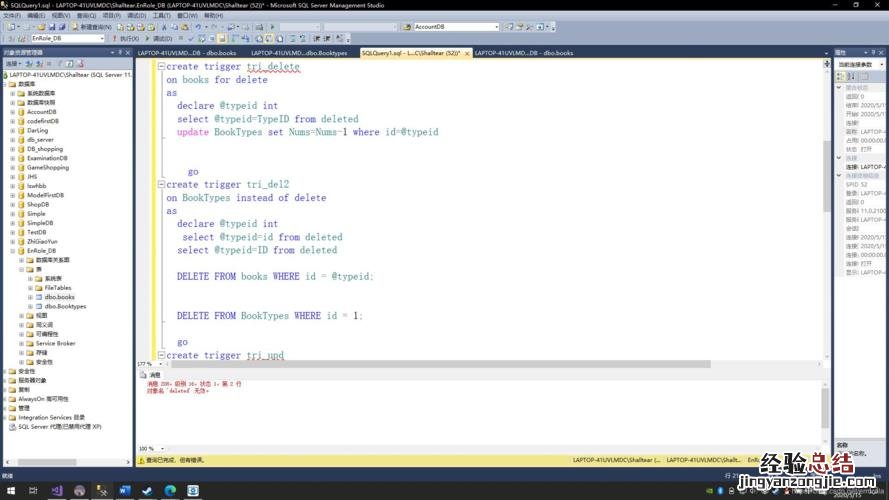The image size is (889, 500).
Task: Expand the AccountDB database node
Action: [12, 112]
